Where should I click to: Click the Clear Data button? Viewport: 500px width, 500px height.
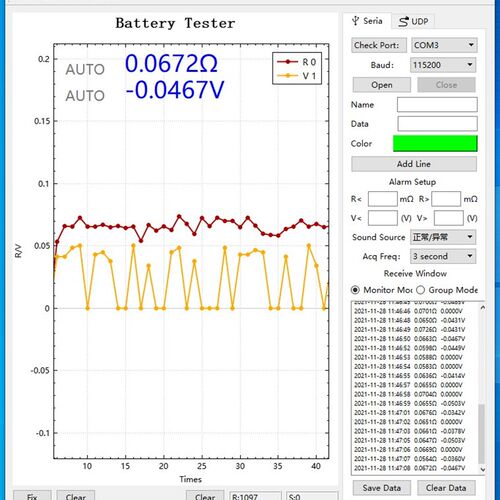tap(446, 488)
